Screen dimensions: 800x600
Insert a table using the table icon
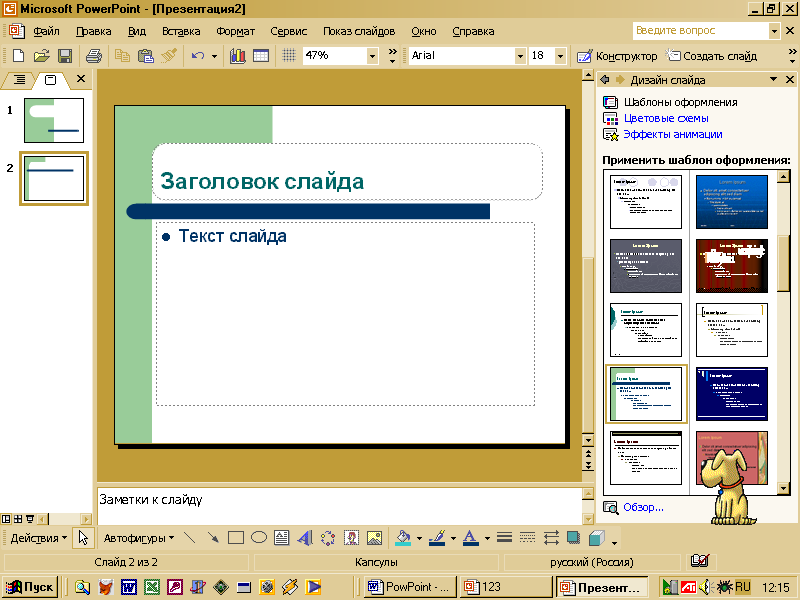click(261, 56)
